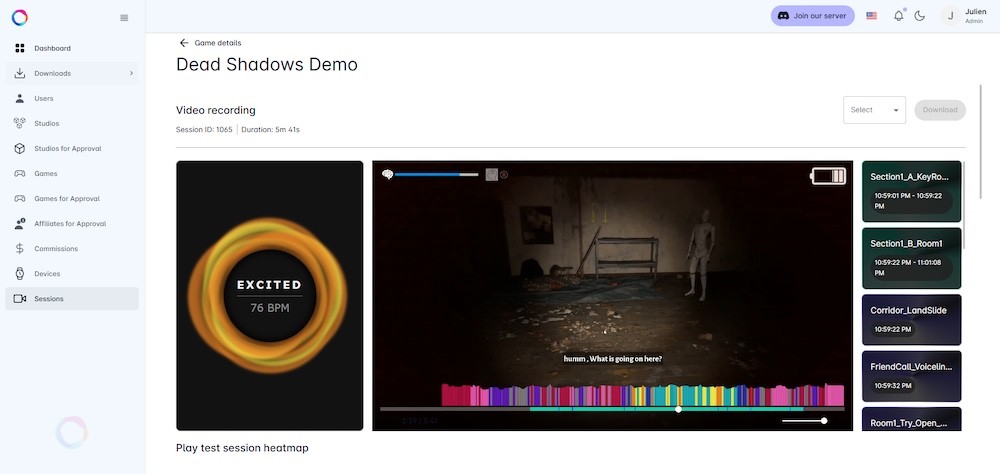Click the Games for Approval controller icon
The image size is (1000, 474).
tap(20, 198)
